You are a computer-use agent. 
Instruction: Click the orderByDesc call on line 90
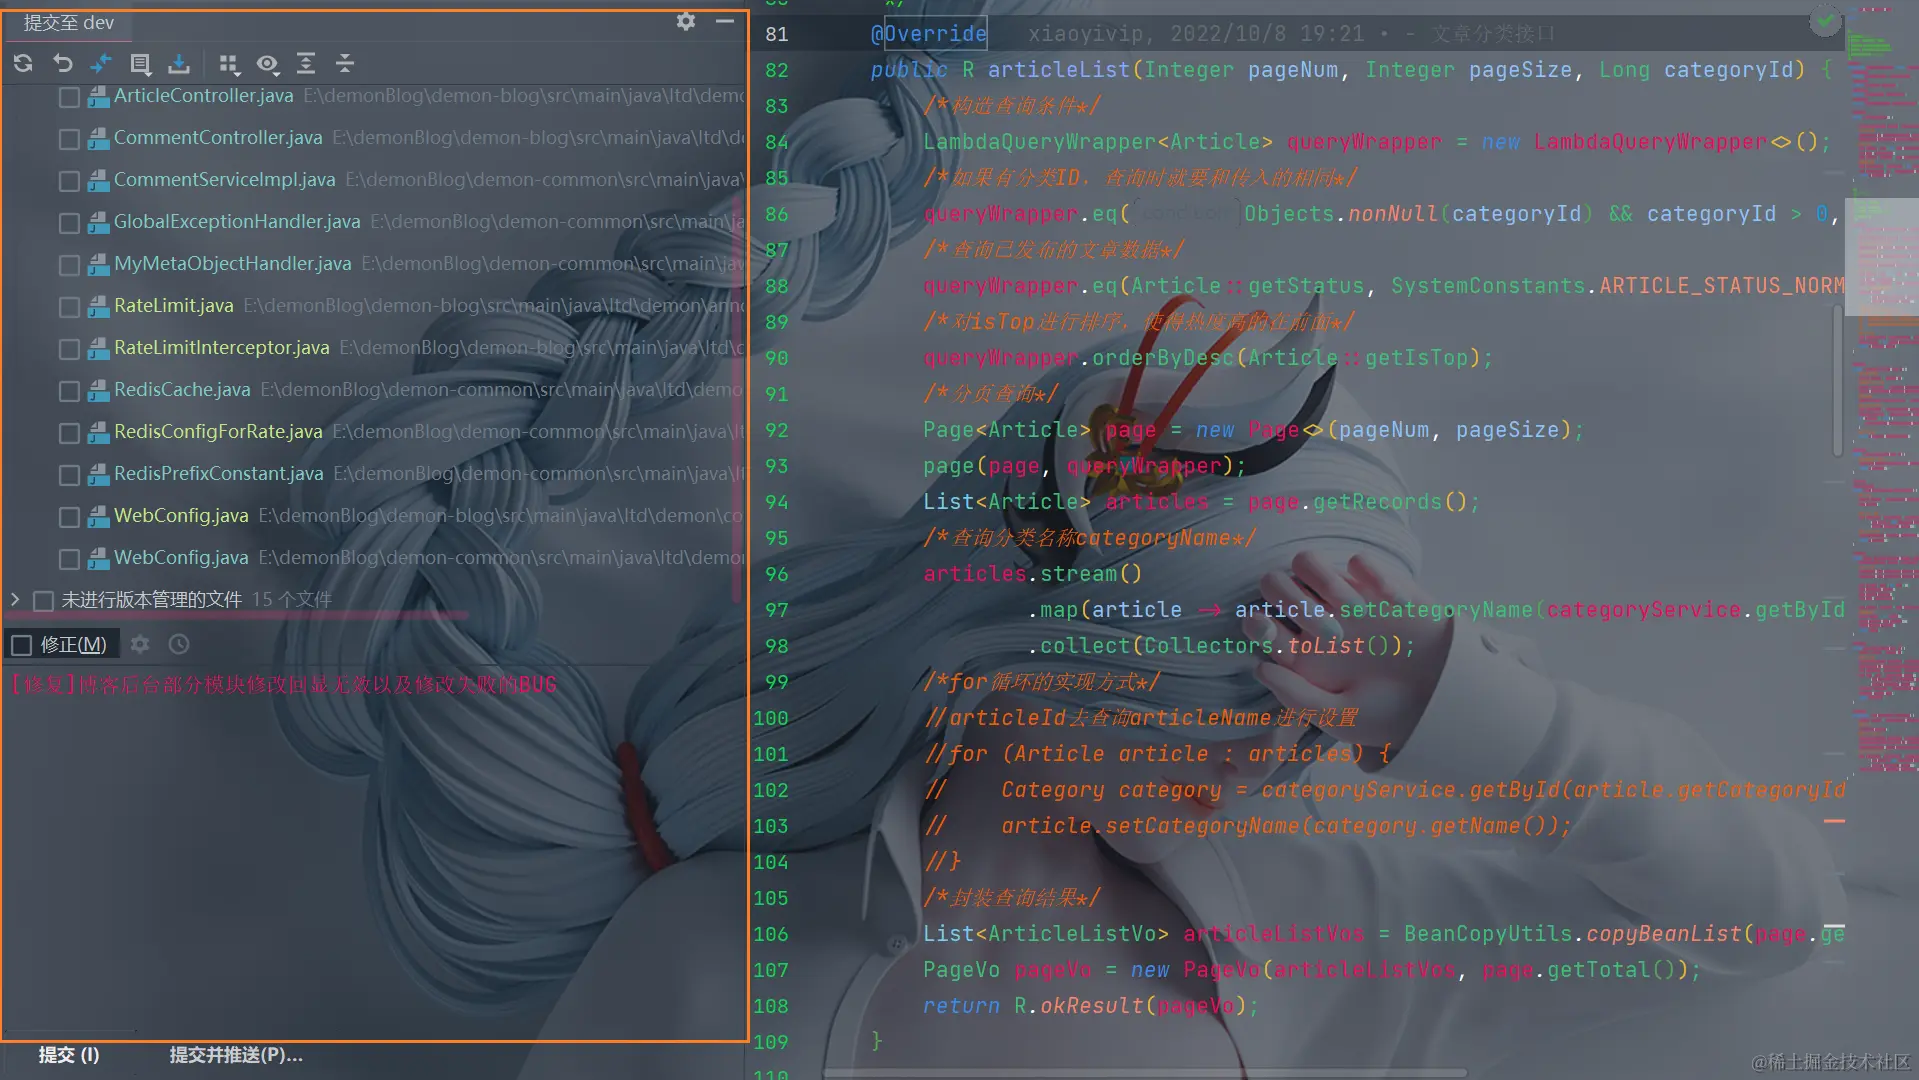tap(1163, 358)
